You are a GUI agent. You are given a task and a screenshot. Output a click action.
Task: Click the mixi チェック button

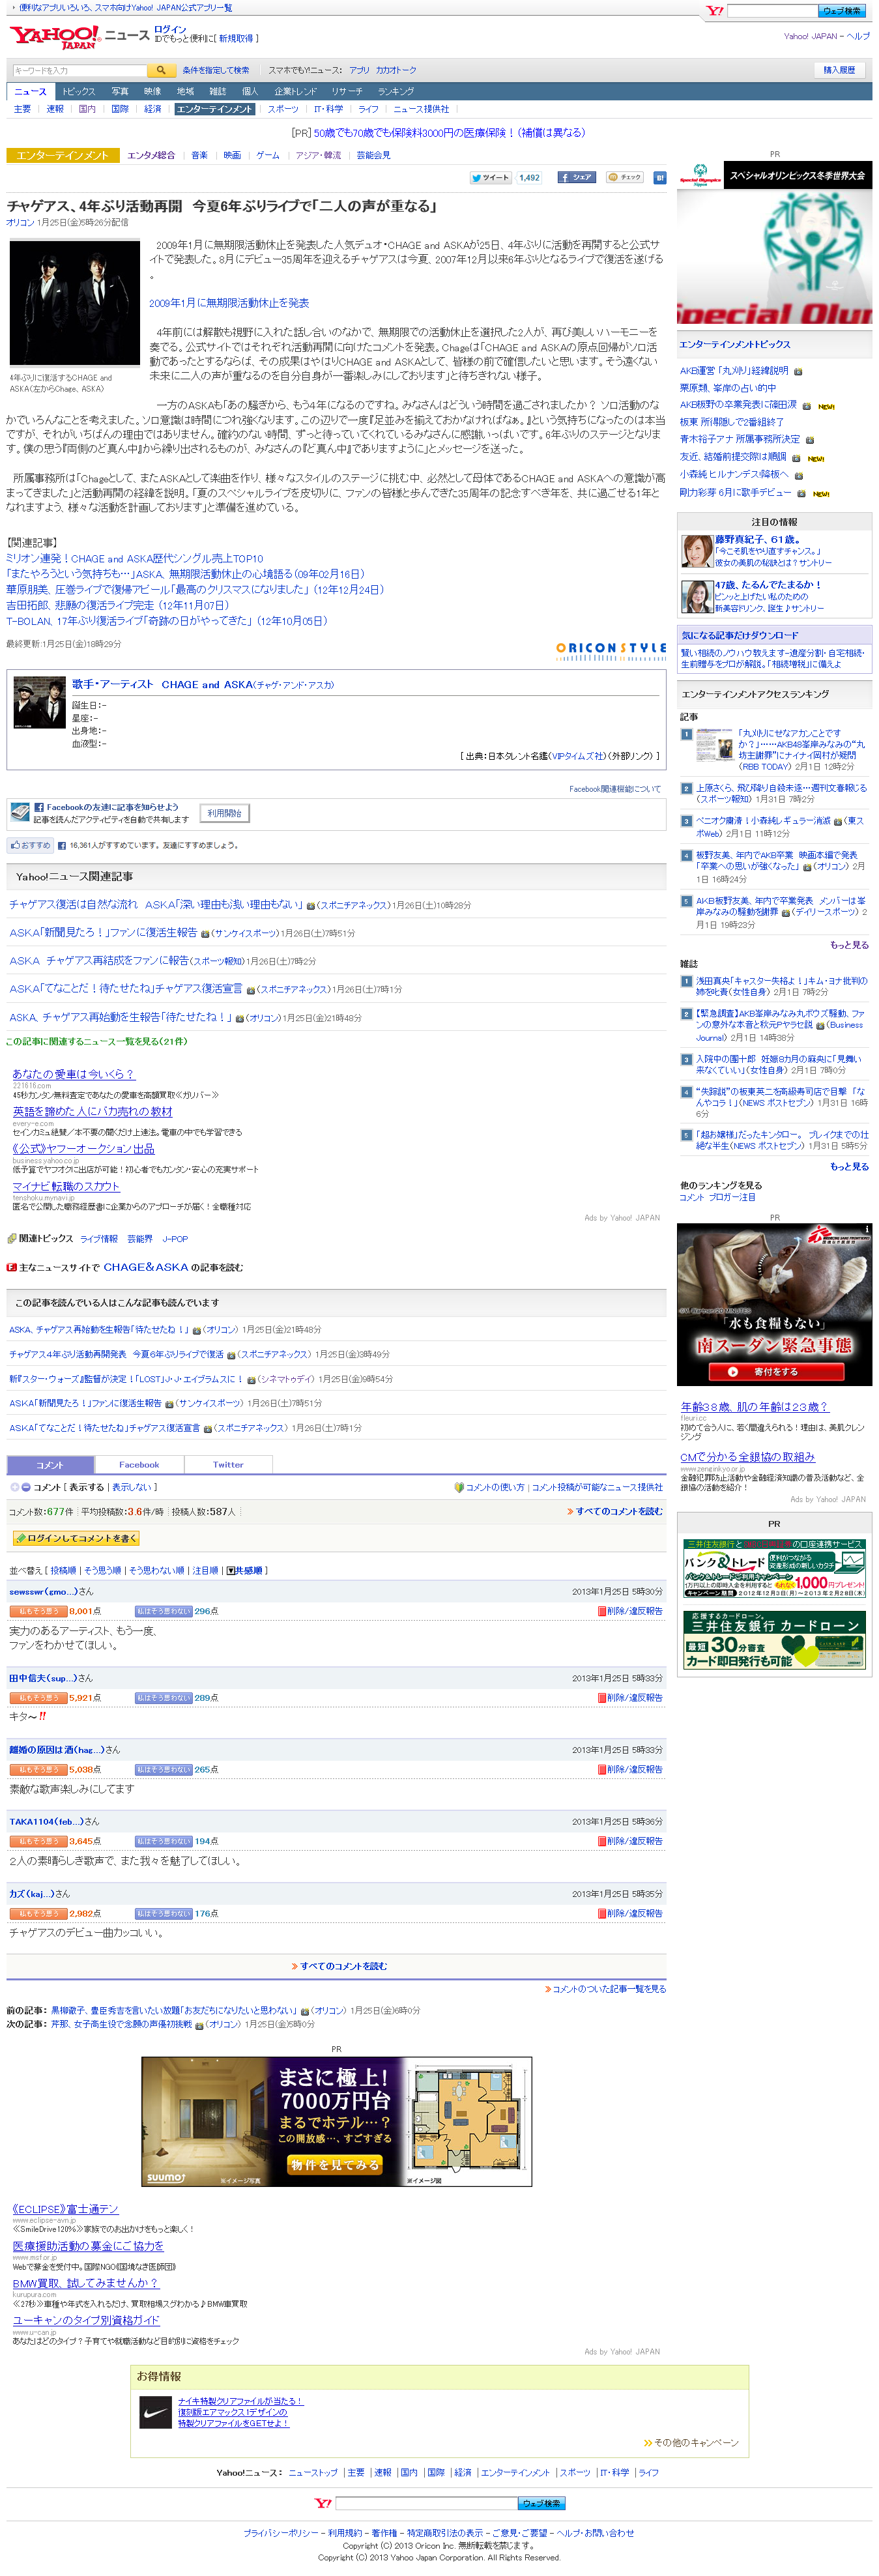(624, 177)
